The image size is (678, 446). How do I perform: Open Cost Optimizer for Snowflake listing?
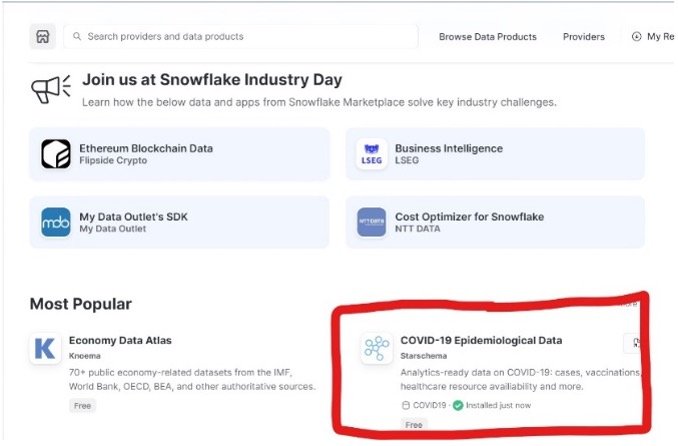495,222
